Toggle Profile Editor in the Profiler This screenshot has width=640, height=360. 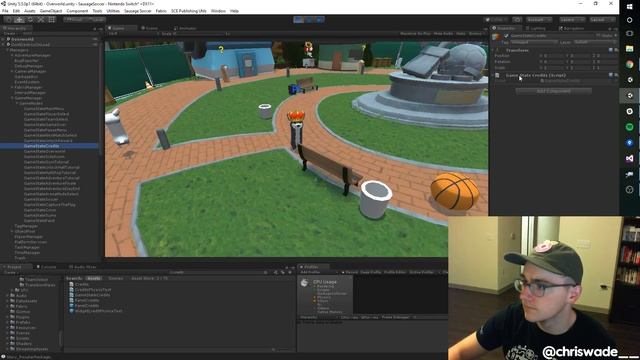click(395, 272)
